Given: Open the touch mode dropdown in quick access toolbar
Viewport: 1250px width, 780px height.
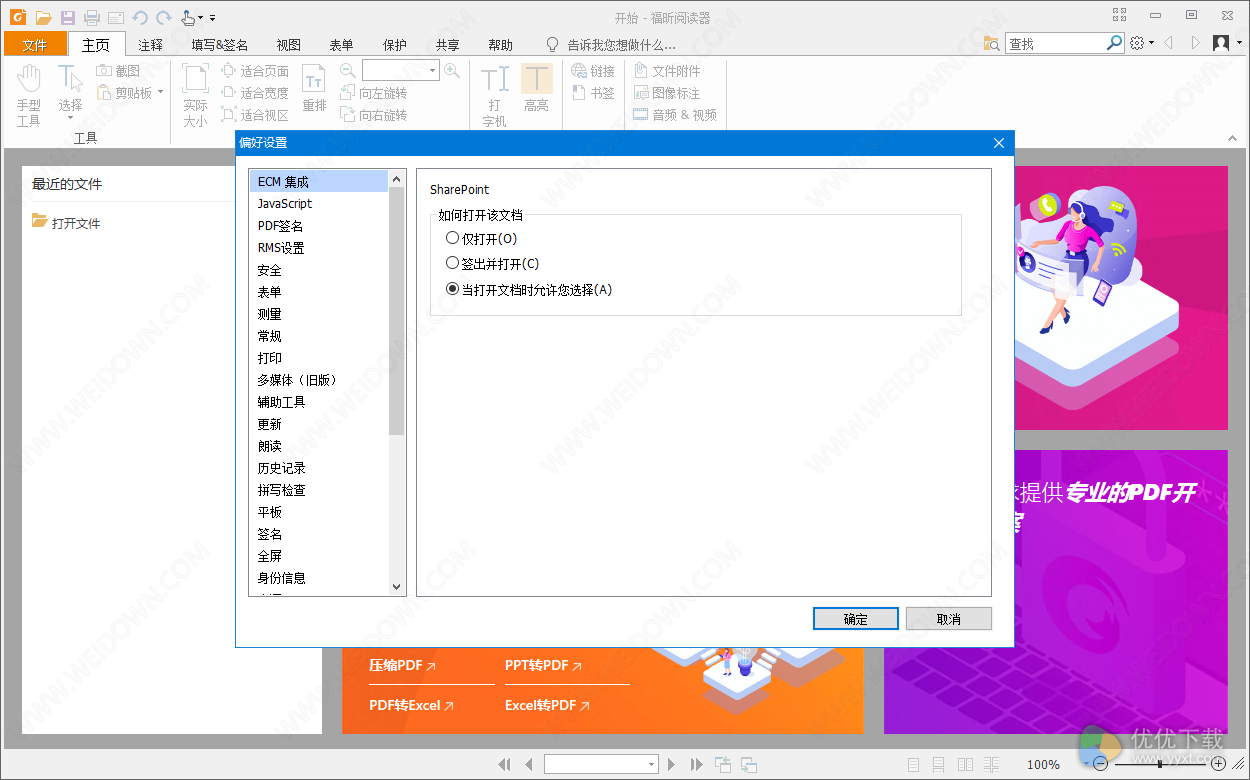Looking at the screenshot, I should pyautogui.click(x=200, y=18).
